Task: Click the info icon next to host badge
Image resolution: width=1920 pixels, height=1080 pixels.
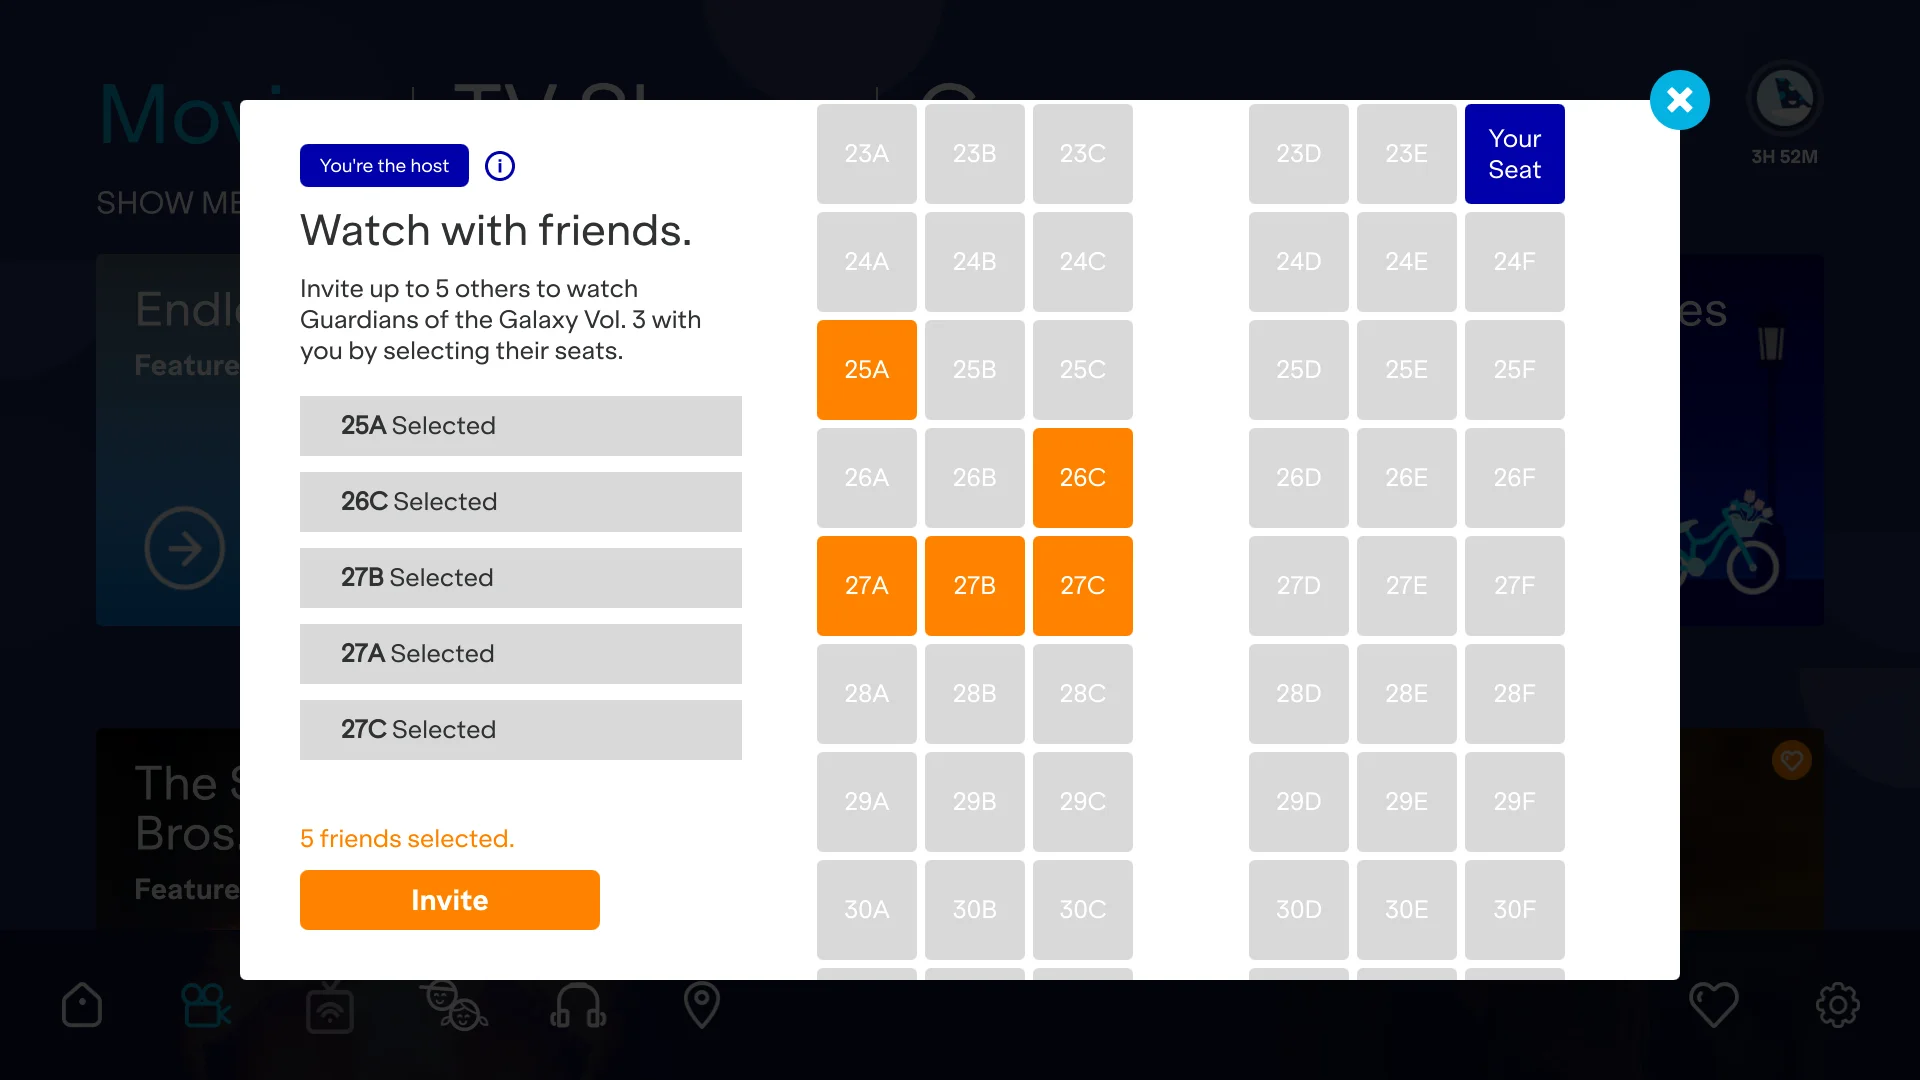Action: (498, 165)
